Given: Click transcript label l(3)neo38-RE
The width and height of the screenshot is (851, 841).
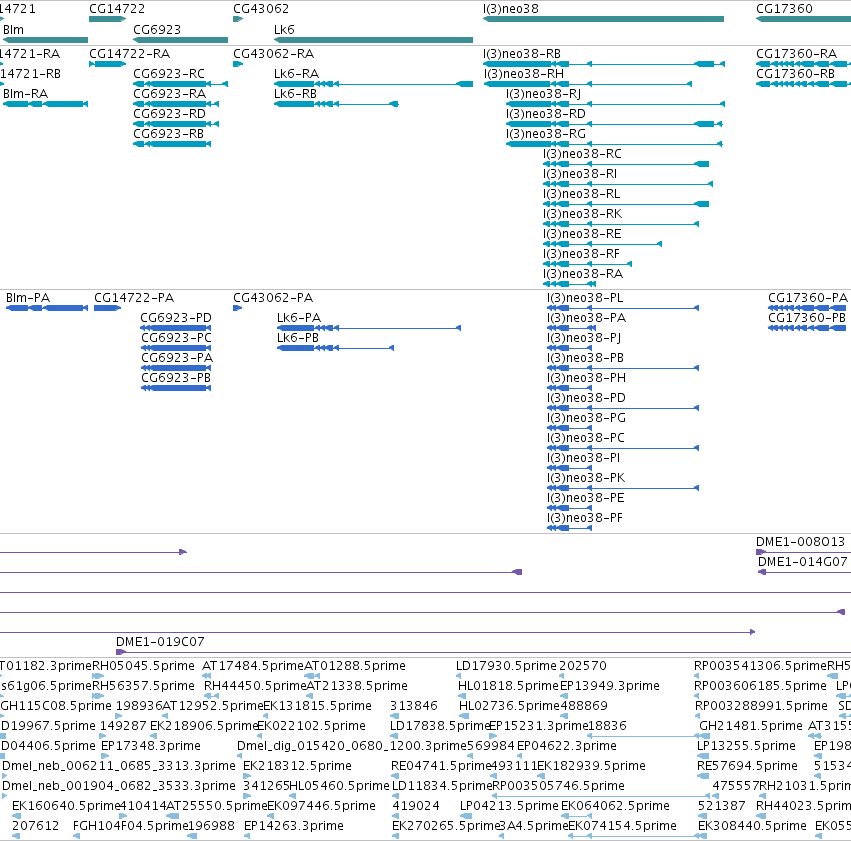Looking at the screenshot, I should pyautogui.click(x=582, y=234).
